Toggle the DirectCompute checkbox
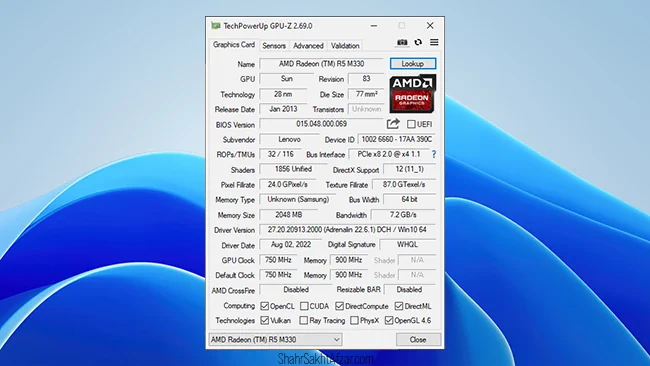The image size is (650, 366). pyautogui.click(x=340, y=306)
